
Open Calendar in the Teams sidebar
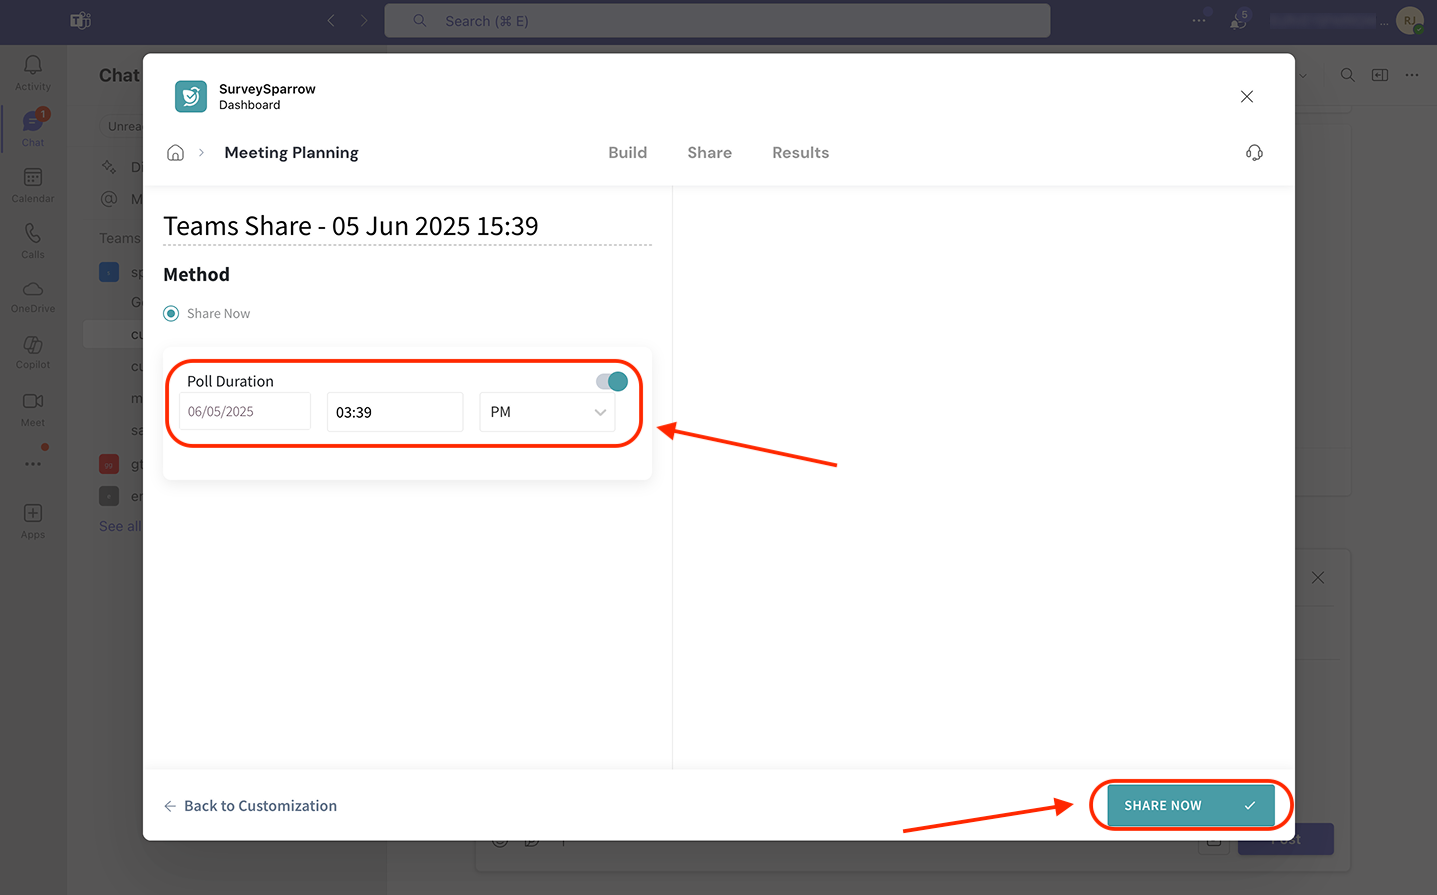pos(33,185)
